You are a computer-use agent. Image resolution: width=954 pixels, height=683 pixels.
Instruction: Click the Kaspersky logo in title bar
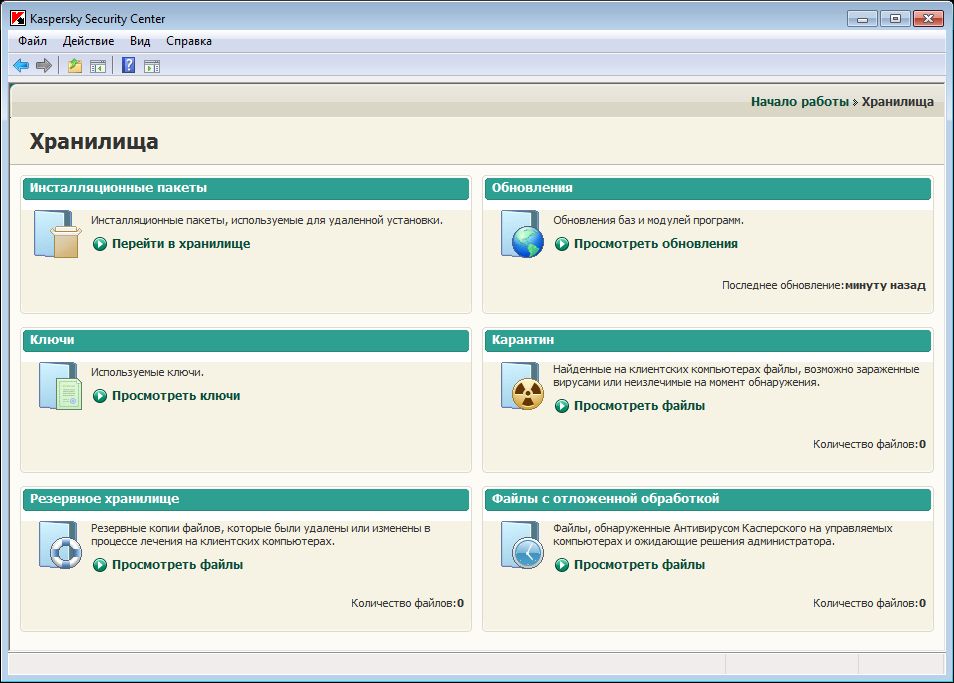tap(18, 18)
